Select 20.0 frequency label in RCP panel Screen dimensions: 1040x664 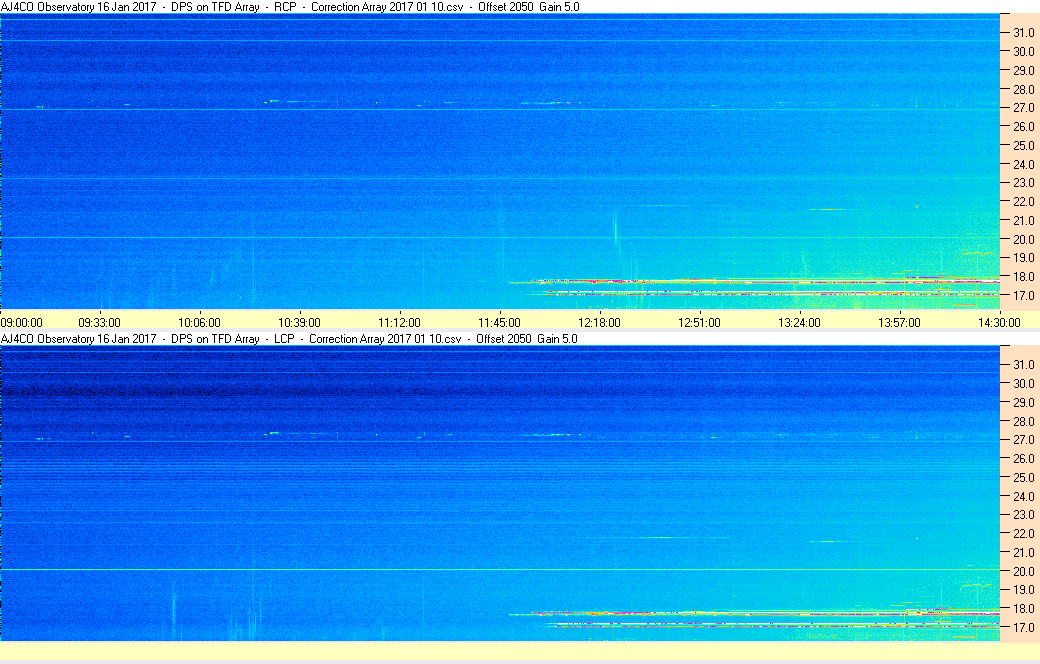click(1023, 239)
